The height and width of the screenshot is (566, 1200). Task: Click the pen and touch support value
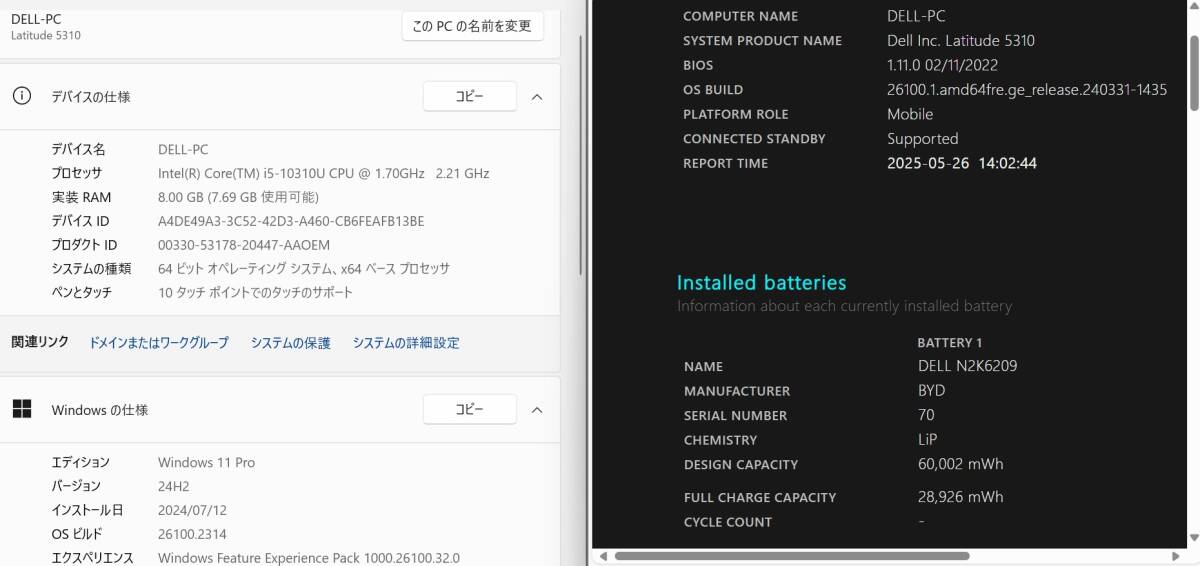coord(255,293)
